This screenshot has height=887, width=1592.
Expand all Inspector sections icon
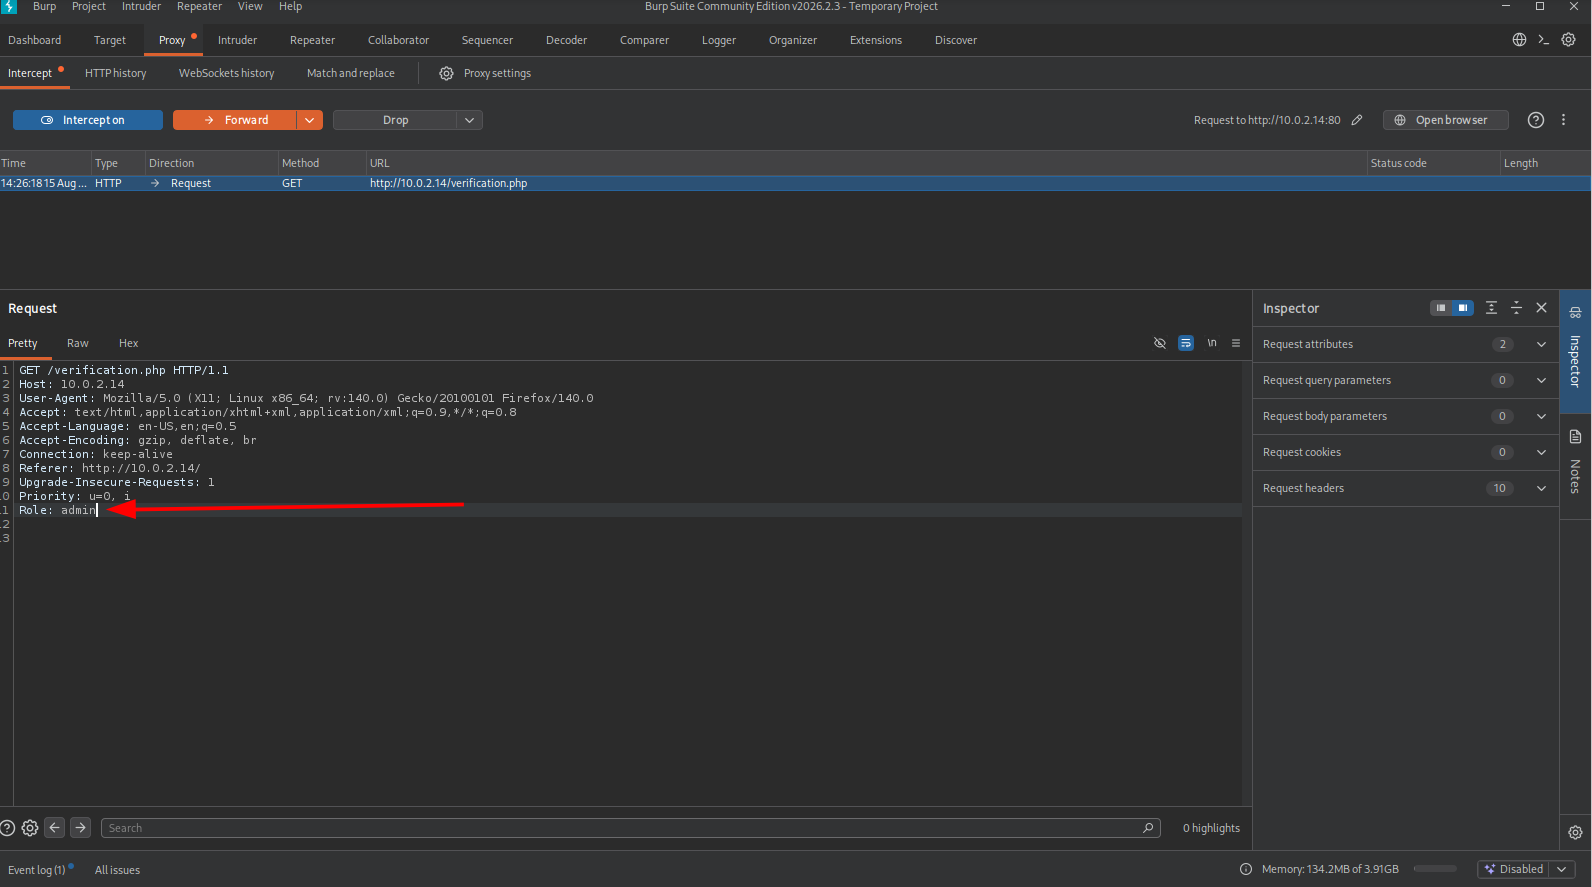[1491, 308]
